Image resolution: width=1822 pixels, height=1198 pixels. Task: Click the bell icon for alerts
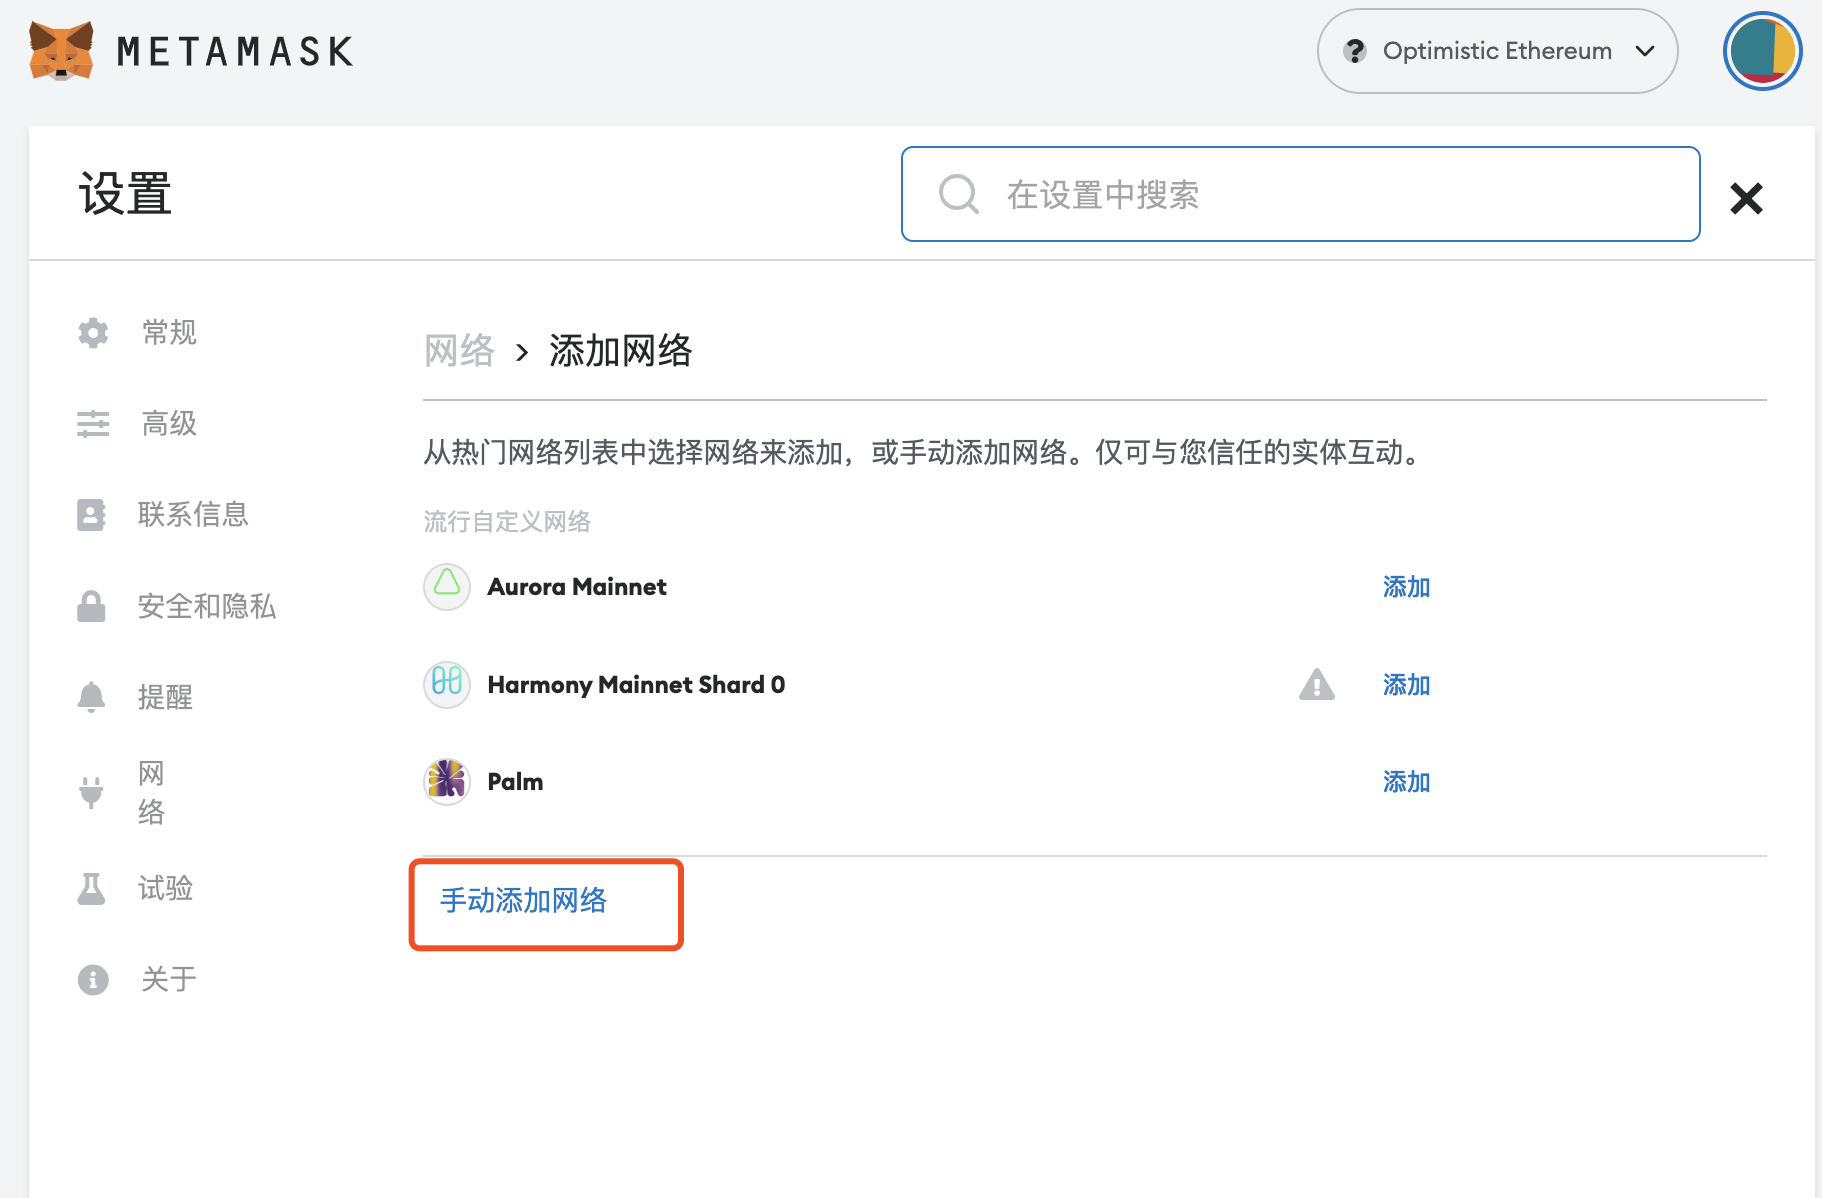(x=91, y=697)
